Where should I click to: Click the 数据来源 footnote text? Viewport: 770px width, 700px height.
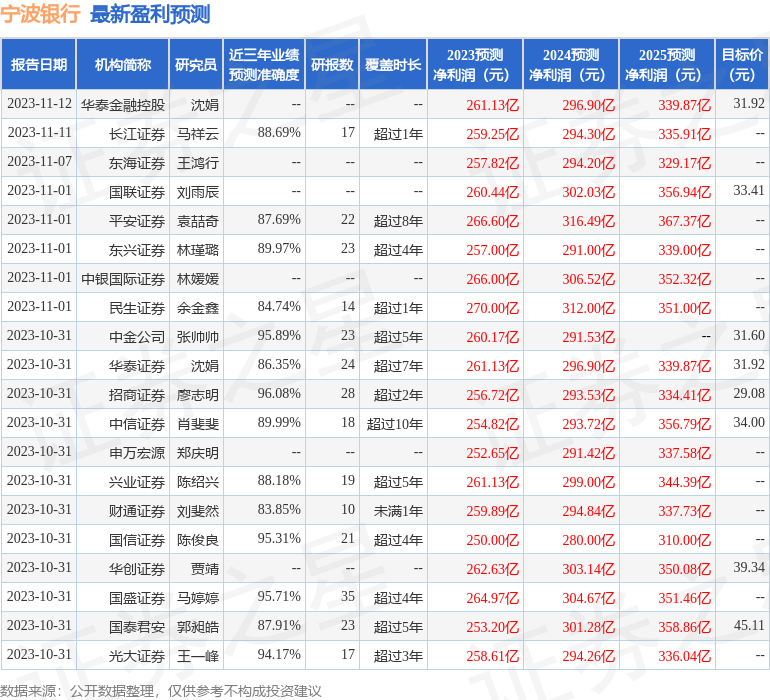click(161, 691)
